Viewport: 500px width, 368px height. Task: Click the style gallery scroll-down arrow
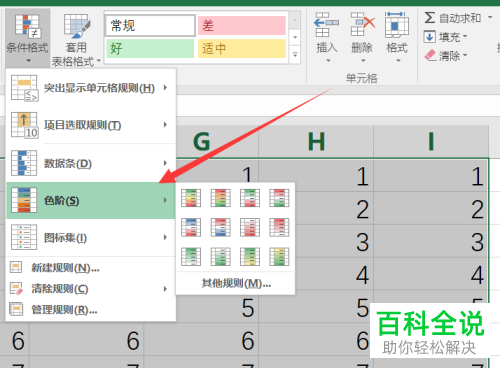[x=295, y=37]
